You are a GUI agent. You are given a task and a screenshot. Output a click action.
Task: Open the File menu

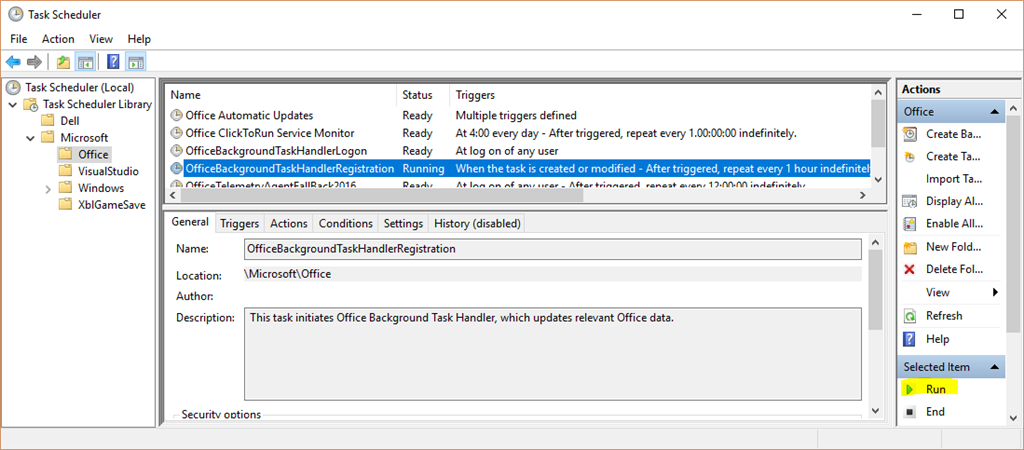[18, 39]
